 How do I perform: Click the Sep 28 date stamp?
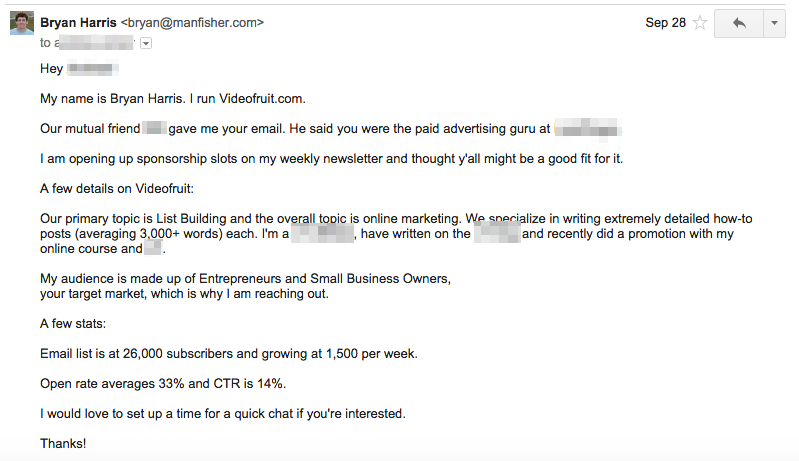(665, 23)
